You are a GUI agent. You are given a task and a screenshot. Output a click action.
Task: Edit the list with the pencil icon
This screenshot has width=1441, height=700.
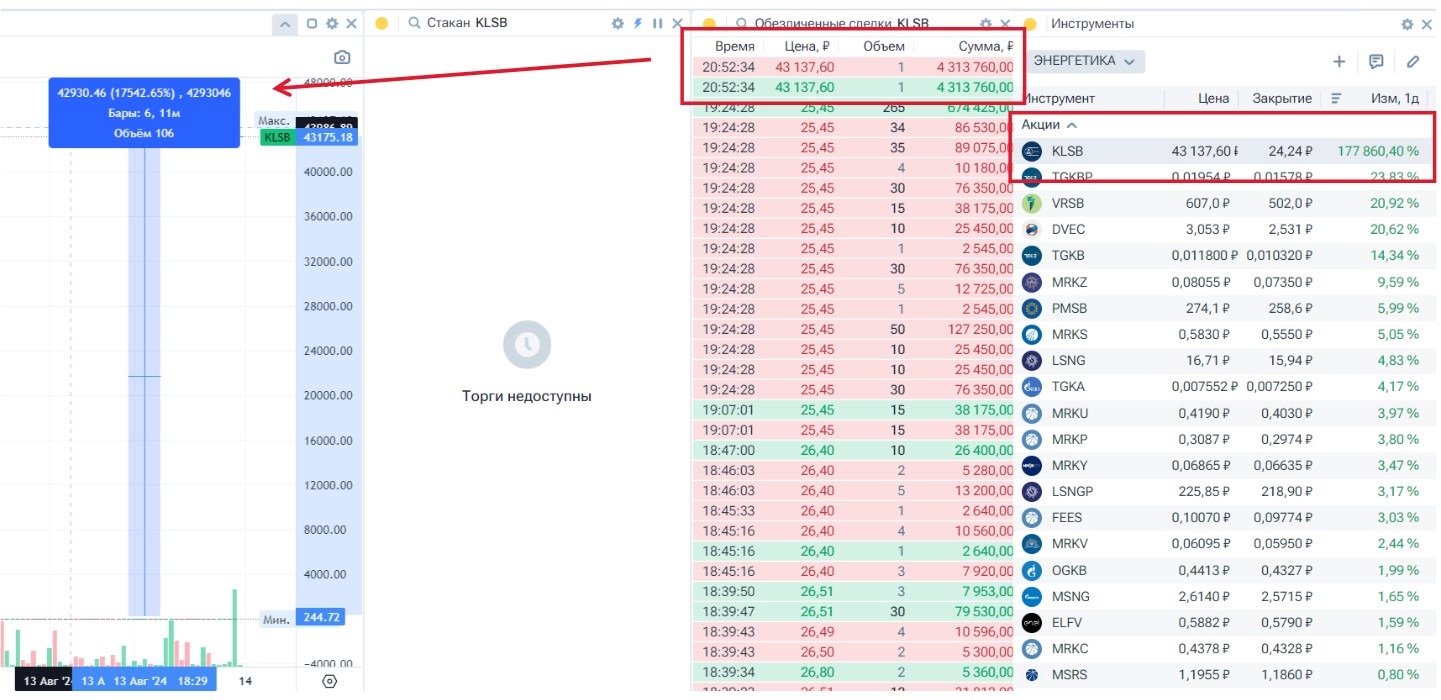pos(1413,61)
